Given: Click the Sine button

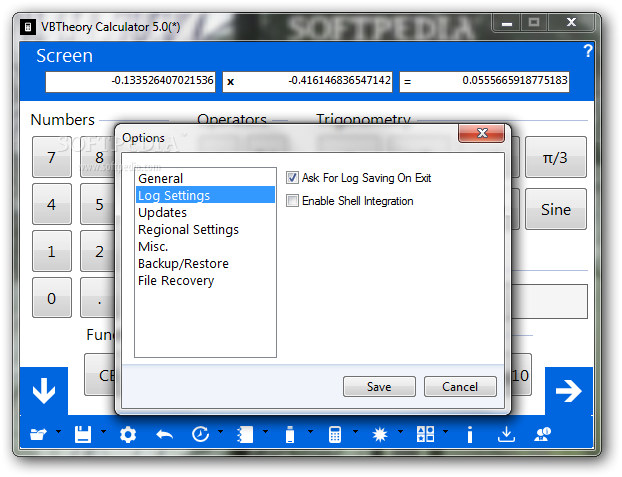Looking at the screenshot, I should tap(556, 209).
